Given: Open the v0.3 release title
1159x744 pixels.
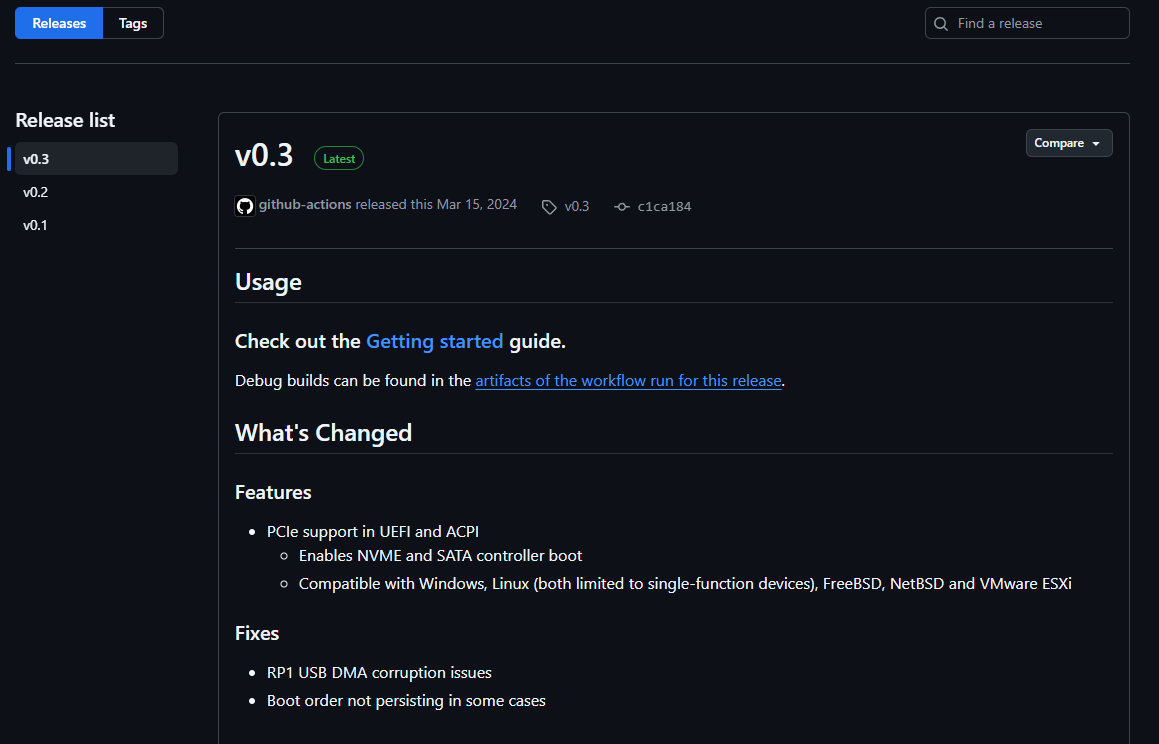Looking at the screenshot, I should (x=264, y=156).
